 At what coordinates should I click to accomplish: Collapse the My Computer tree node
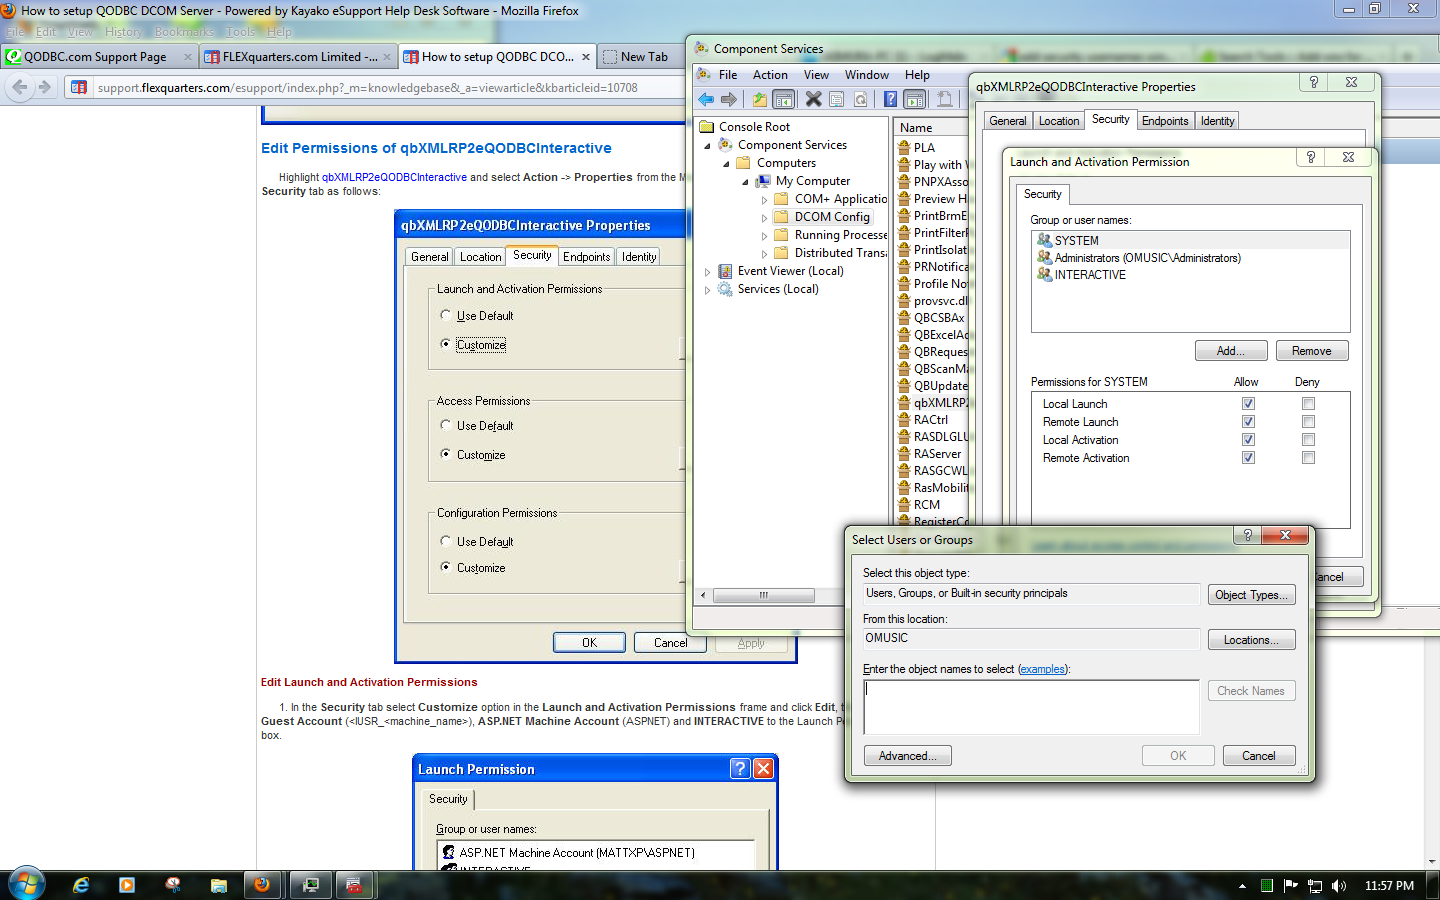pyautogui.click(x=744, y=181)
